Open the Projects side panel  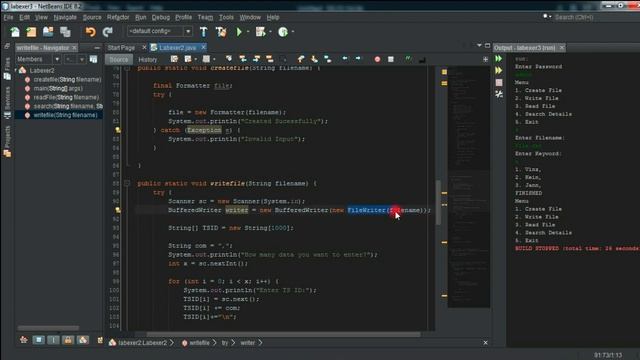[x=7, y=141]
